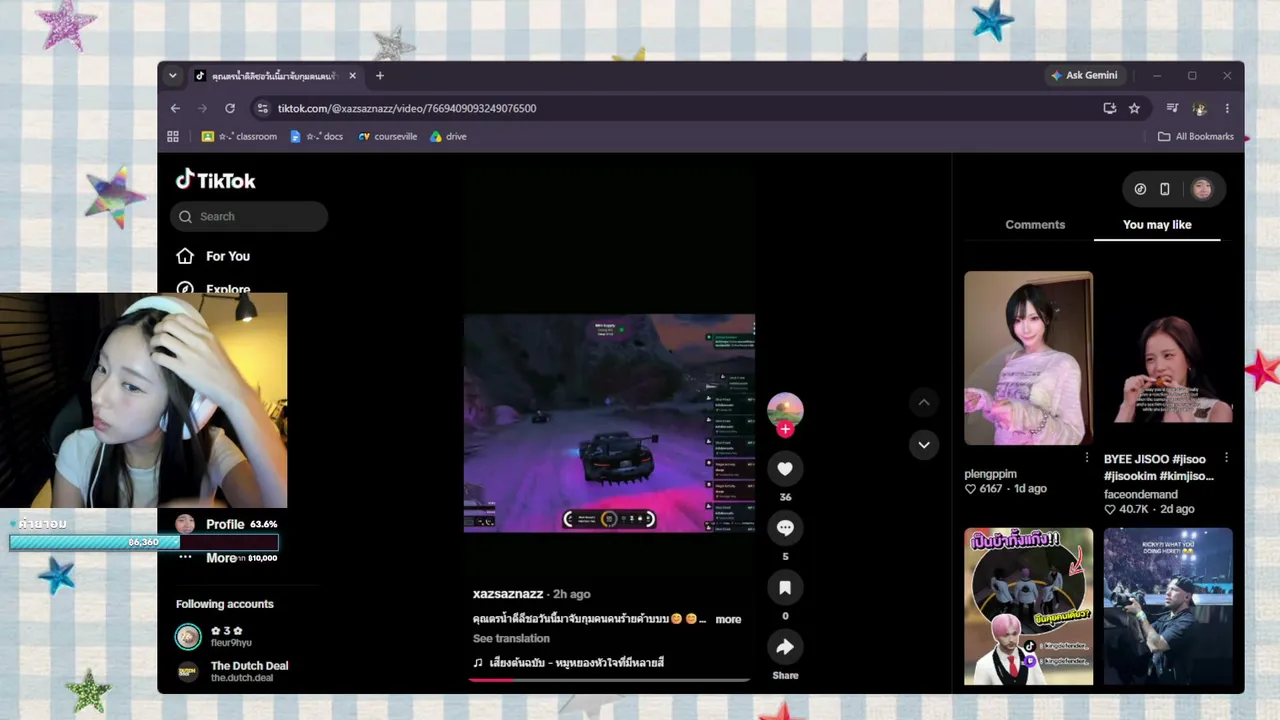Click the browser address bar URL
This screenshot has height=720, width=1280.
pyautogui.click(x=407, y=108)
